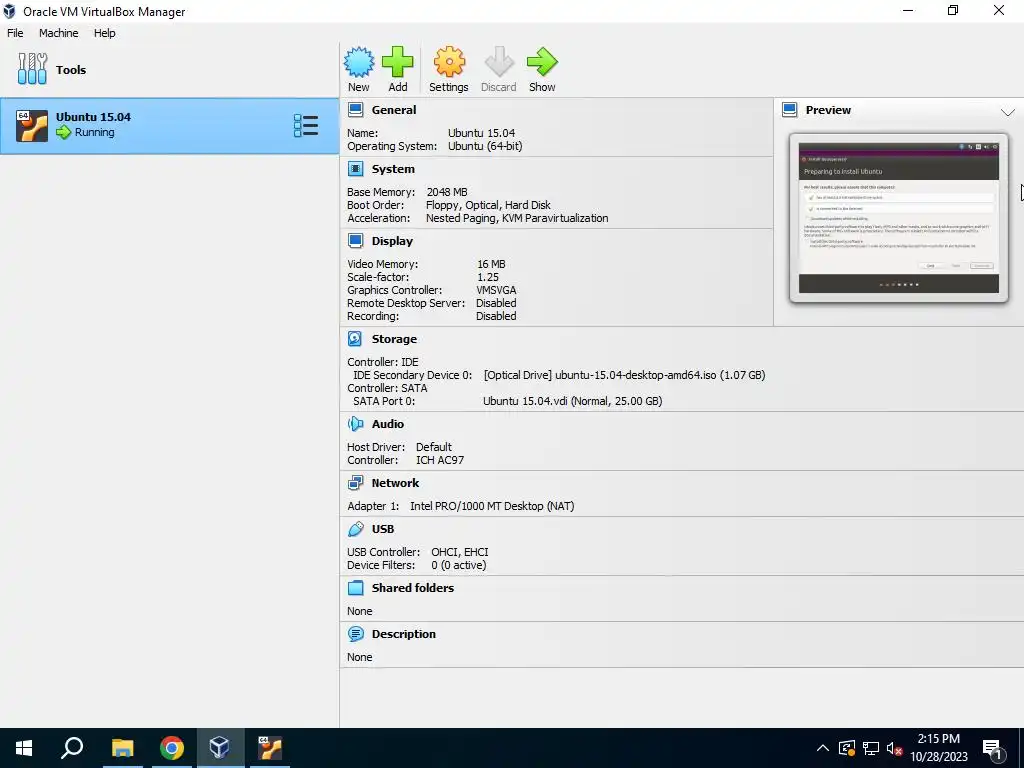1024x768 pixels.
Task: Click the Discard toolbar icon
Action: click(499, 63)
